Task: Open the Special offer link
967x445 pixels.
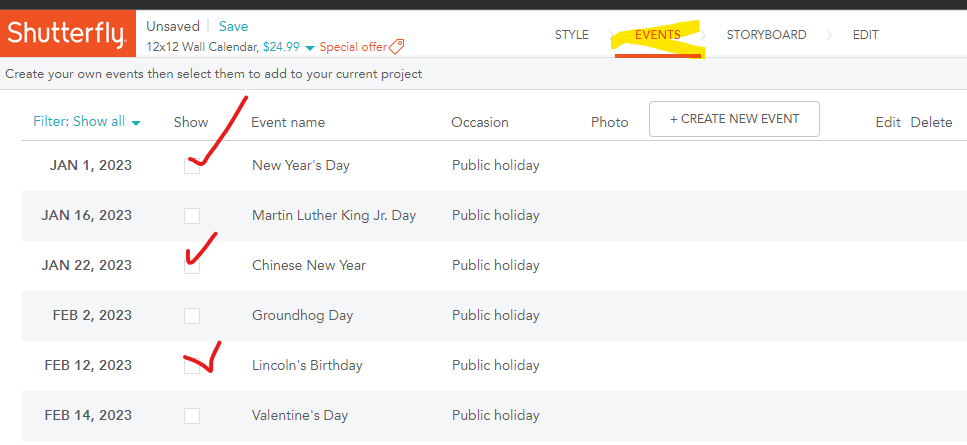Action: click(352, 47)
